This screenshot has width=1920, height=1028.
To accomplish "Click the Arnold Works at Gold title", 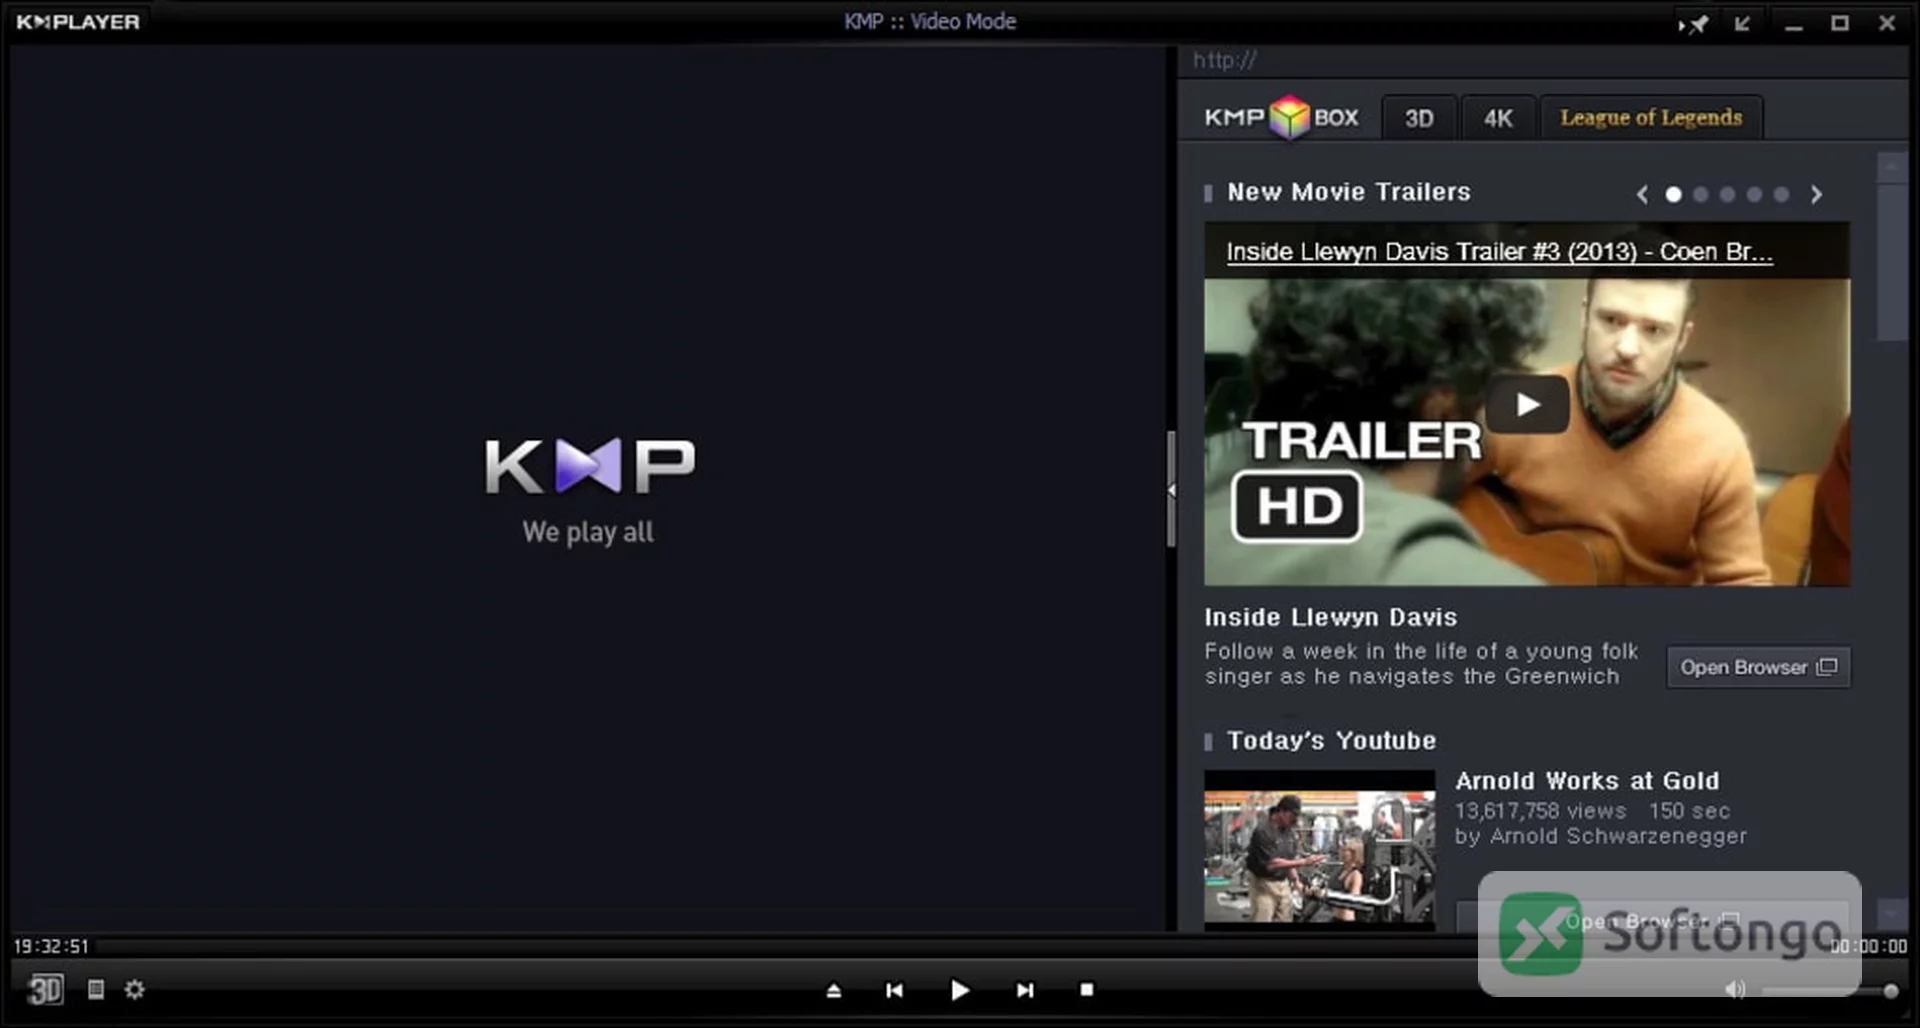I will pyautogui.click(x=1587, y=781).
